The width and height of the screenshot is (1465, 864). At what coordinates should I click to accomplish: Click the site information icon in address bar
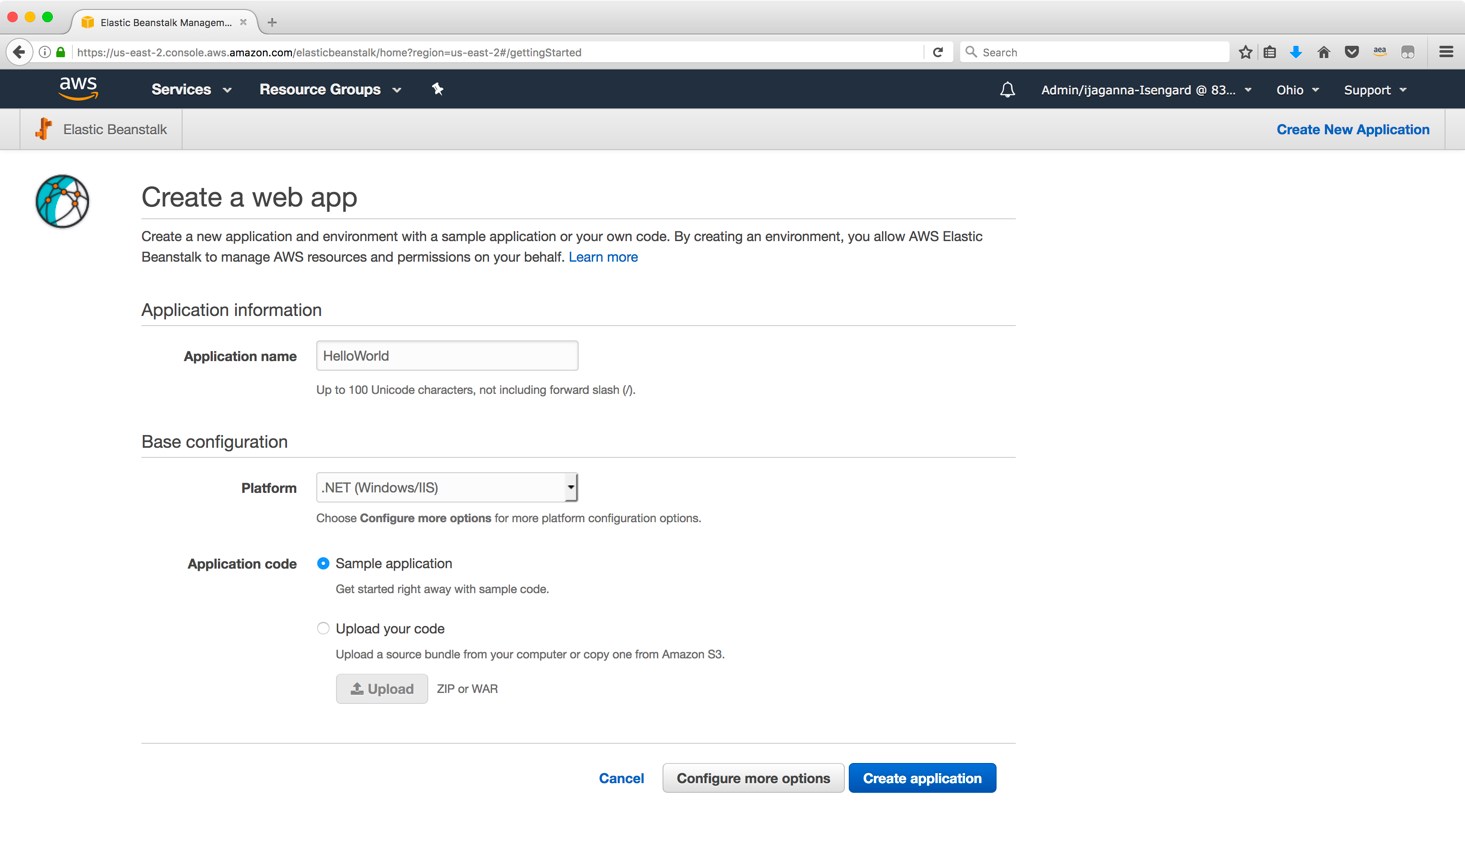45,52
